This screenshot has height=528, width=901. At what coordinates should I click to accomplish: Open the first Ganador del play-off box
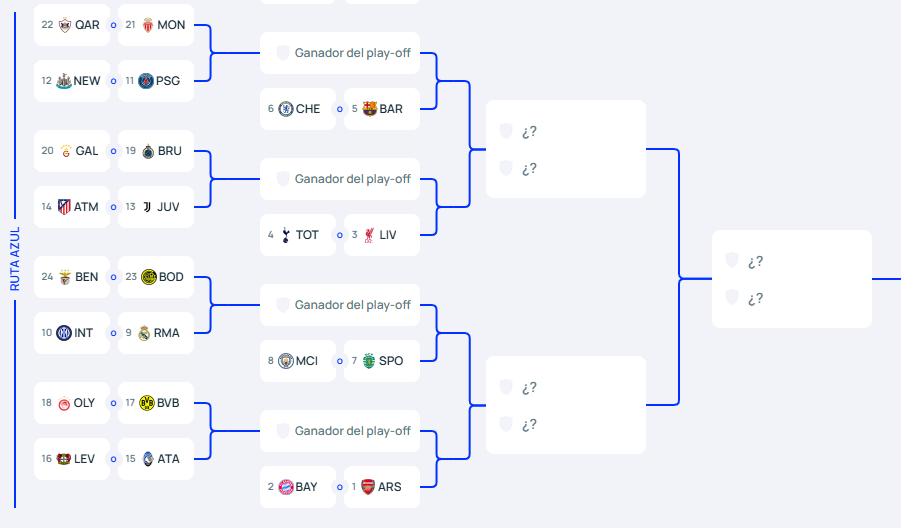click(340, 53)
